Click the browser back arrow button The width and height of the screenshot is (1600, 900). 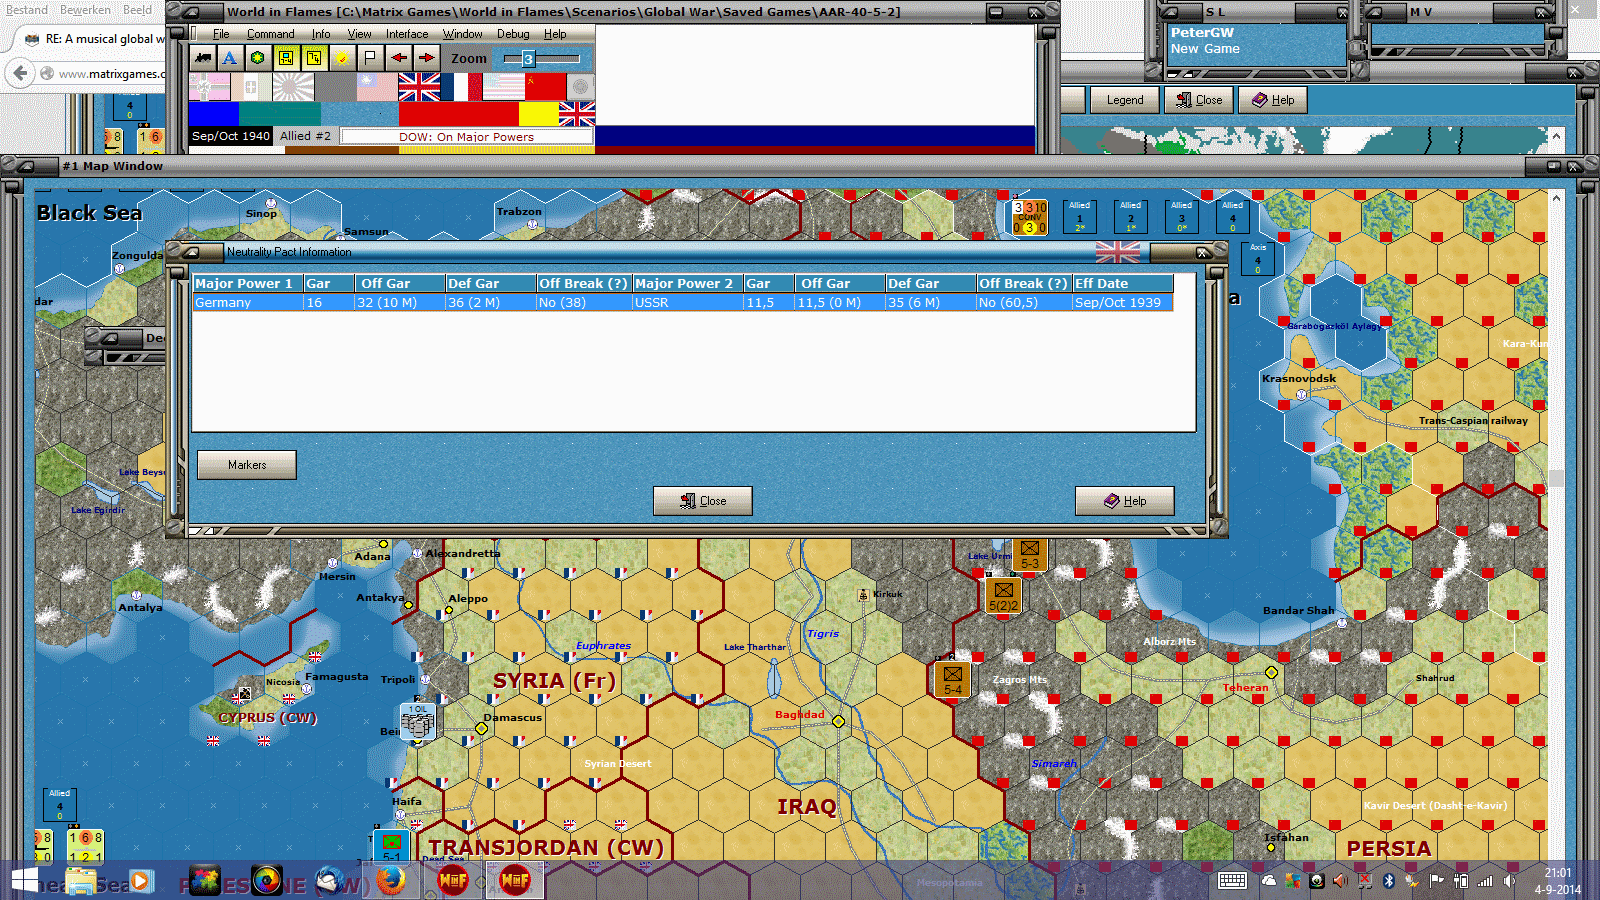click(20, 73)
